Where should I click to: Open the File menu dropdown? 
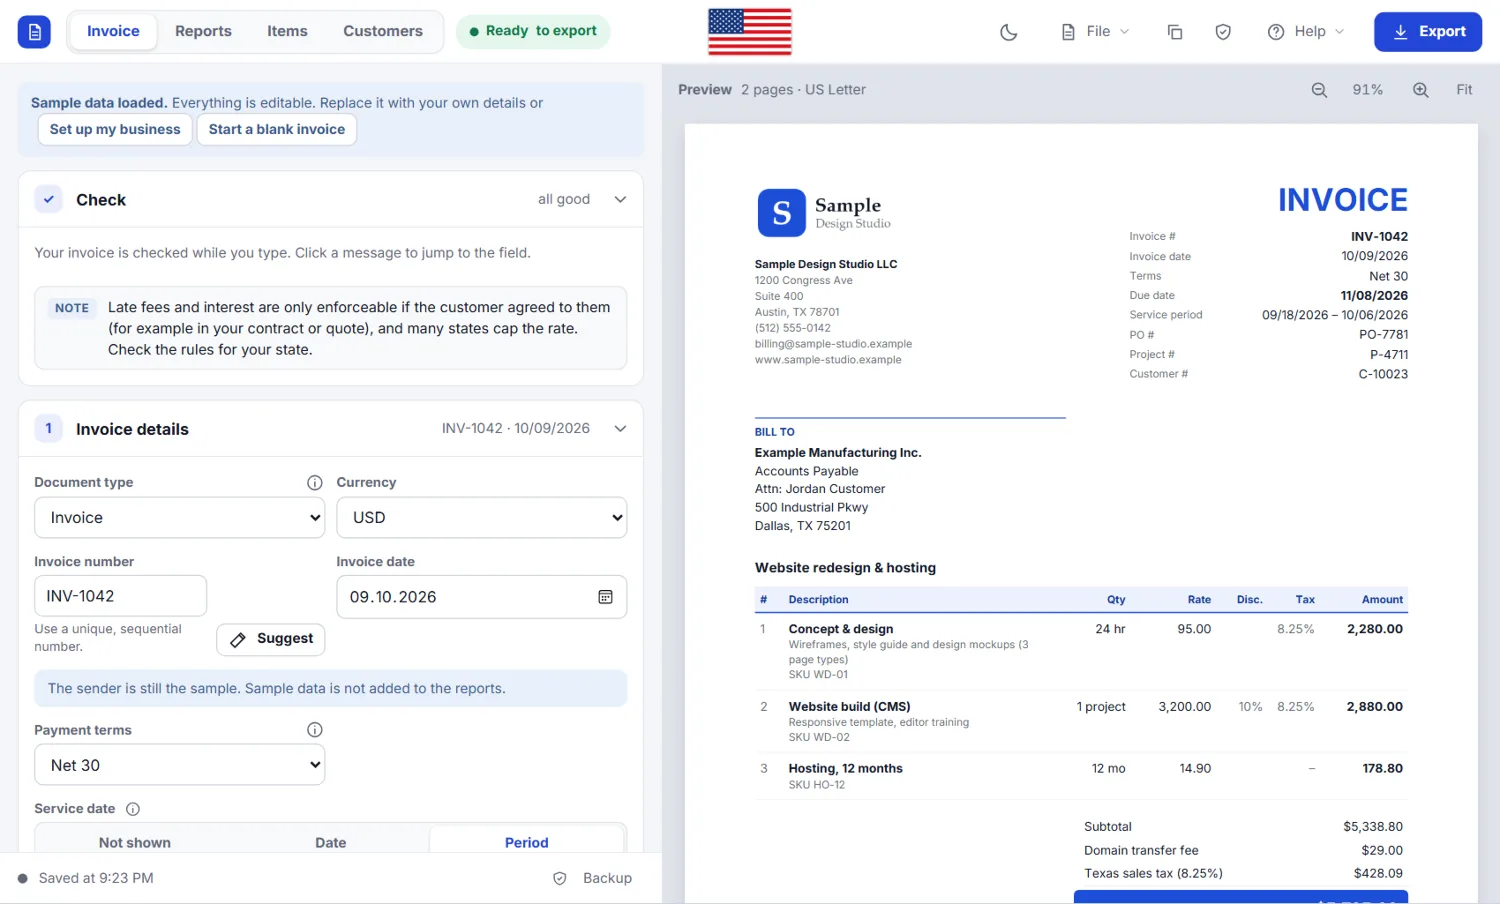(1095, 32)
